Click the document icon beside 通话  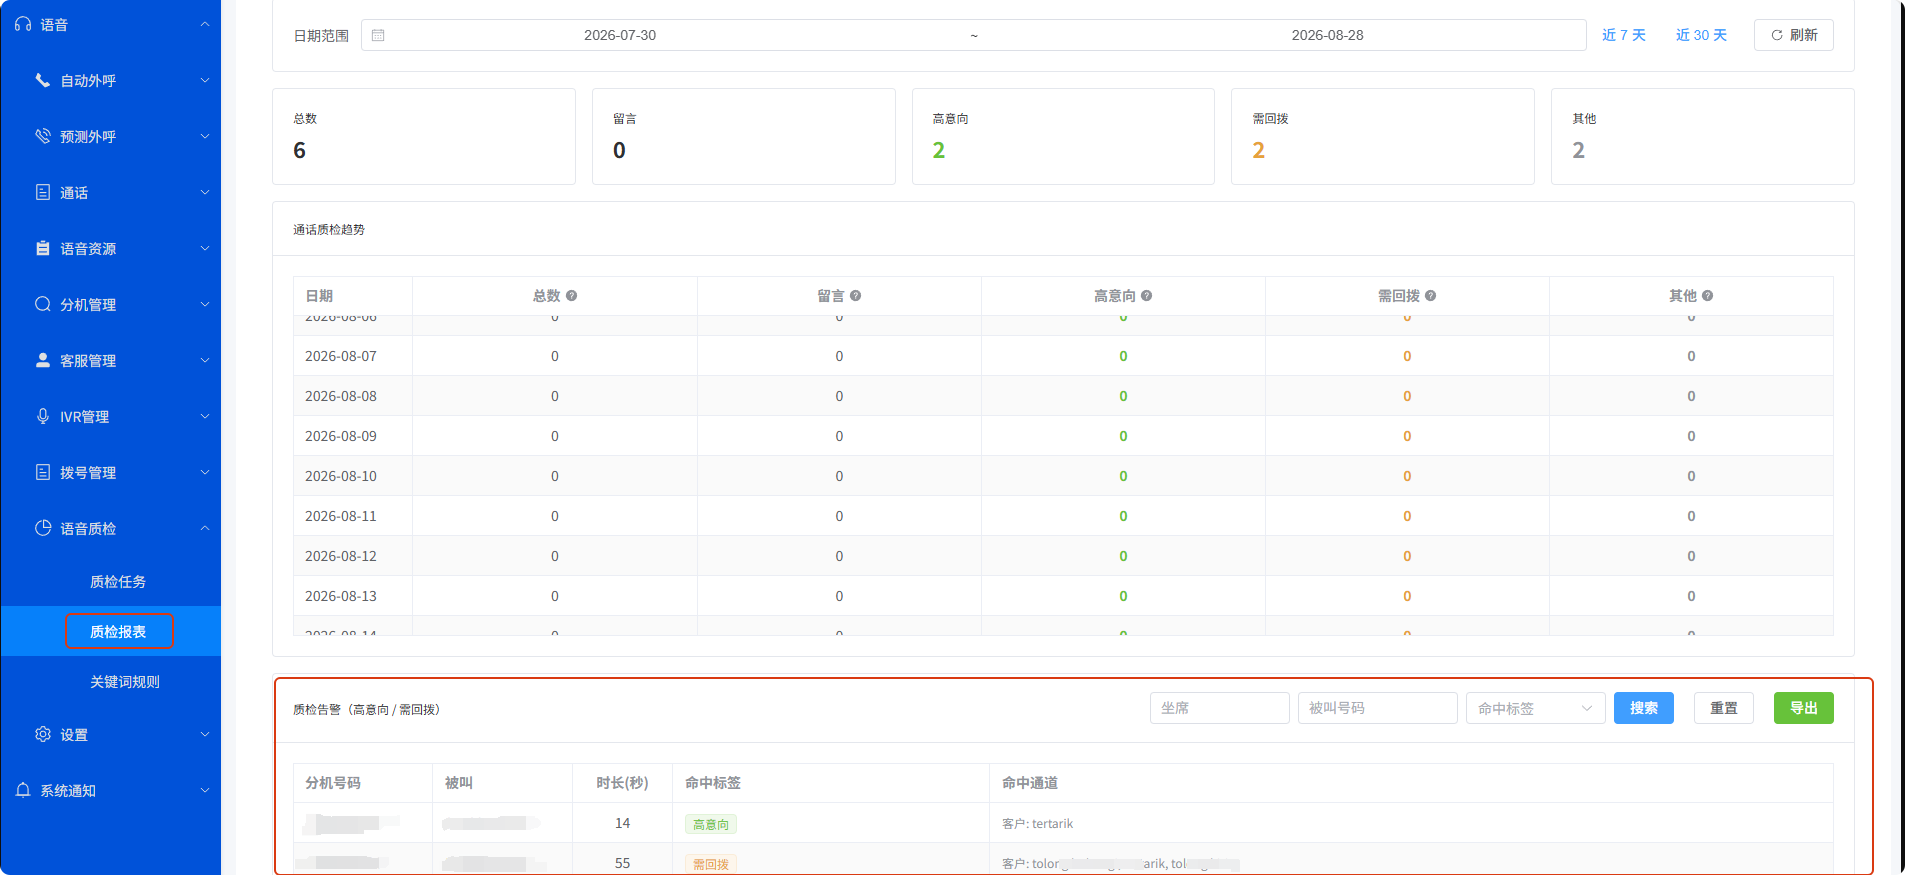pyautogui.click(x=43, y=192)
